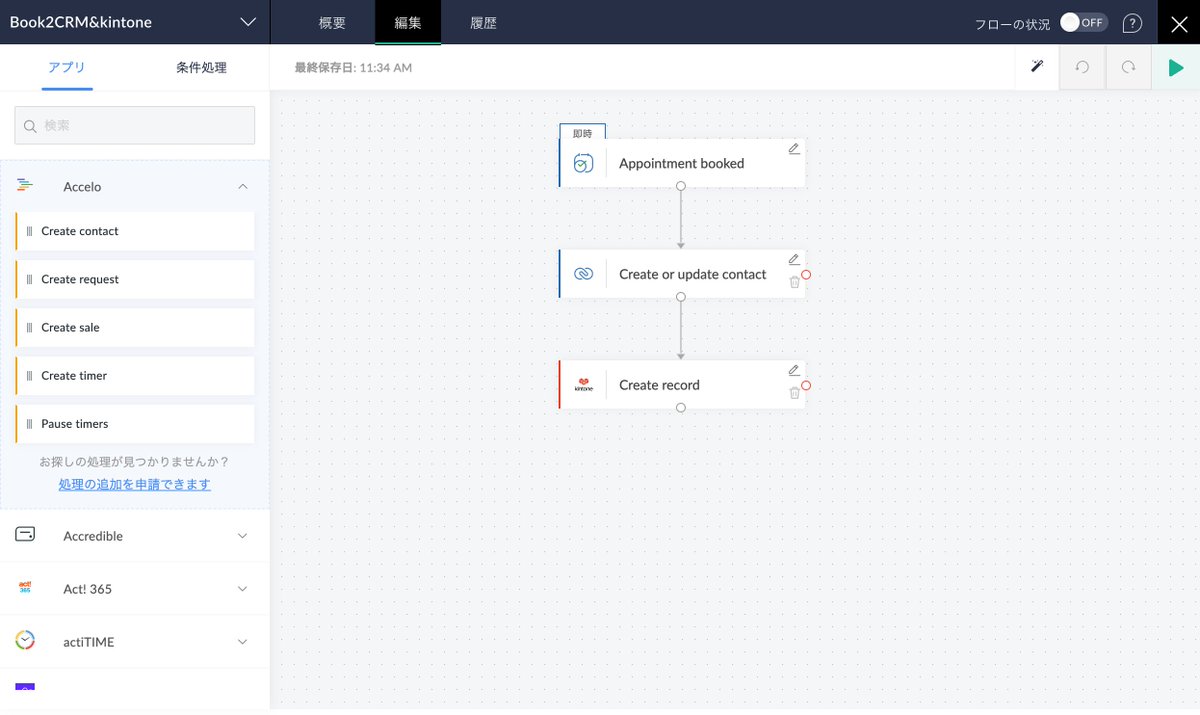Viewport: 1200px width, 715px height.
Task: Switch to the 条件処理 sidebar tab
Action: pyautogui.click(x=200, y=67)
